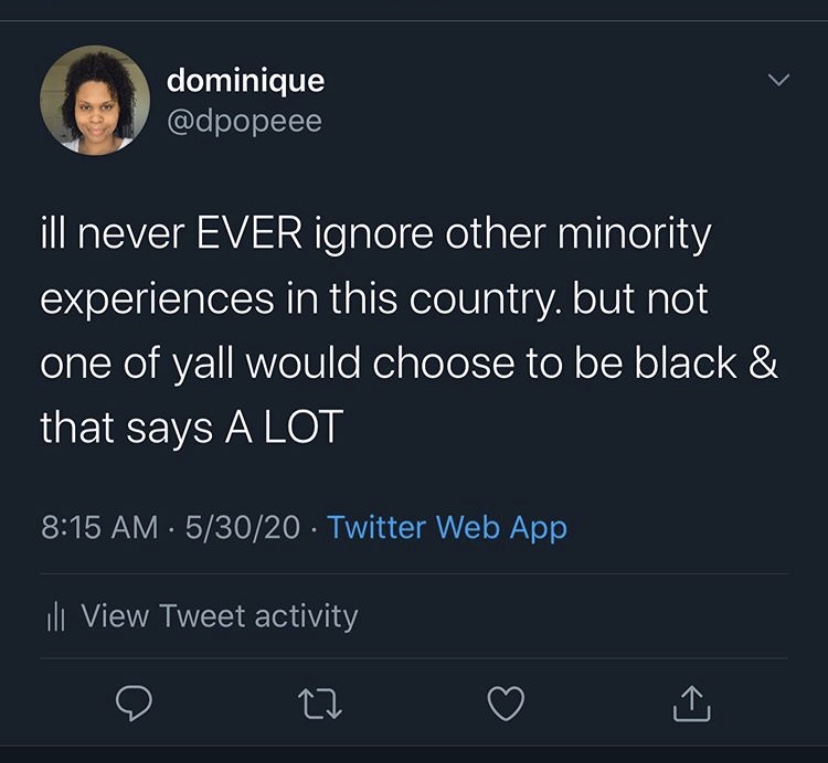Click the display name dominique

[245, 80]
